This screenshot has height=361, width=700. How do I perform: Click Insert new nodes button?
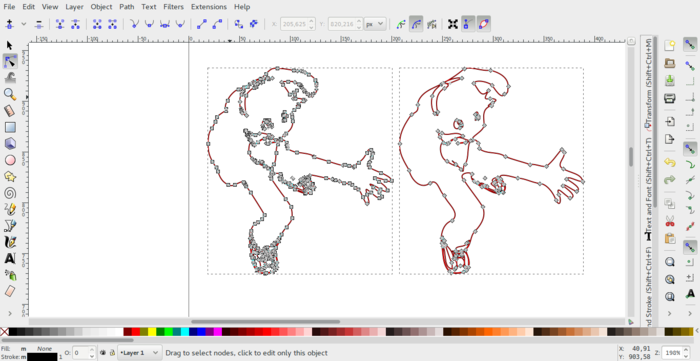coord(9,24)
